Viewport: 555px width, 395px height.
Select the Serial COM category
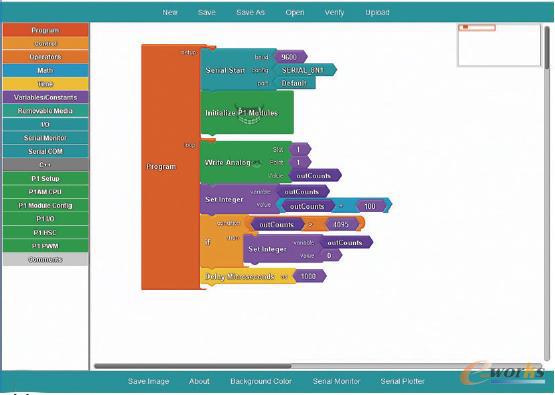click(45, 151)
